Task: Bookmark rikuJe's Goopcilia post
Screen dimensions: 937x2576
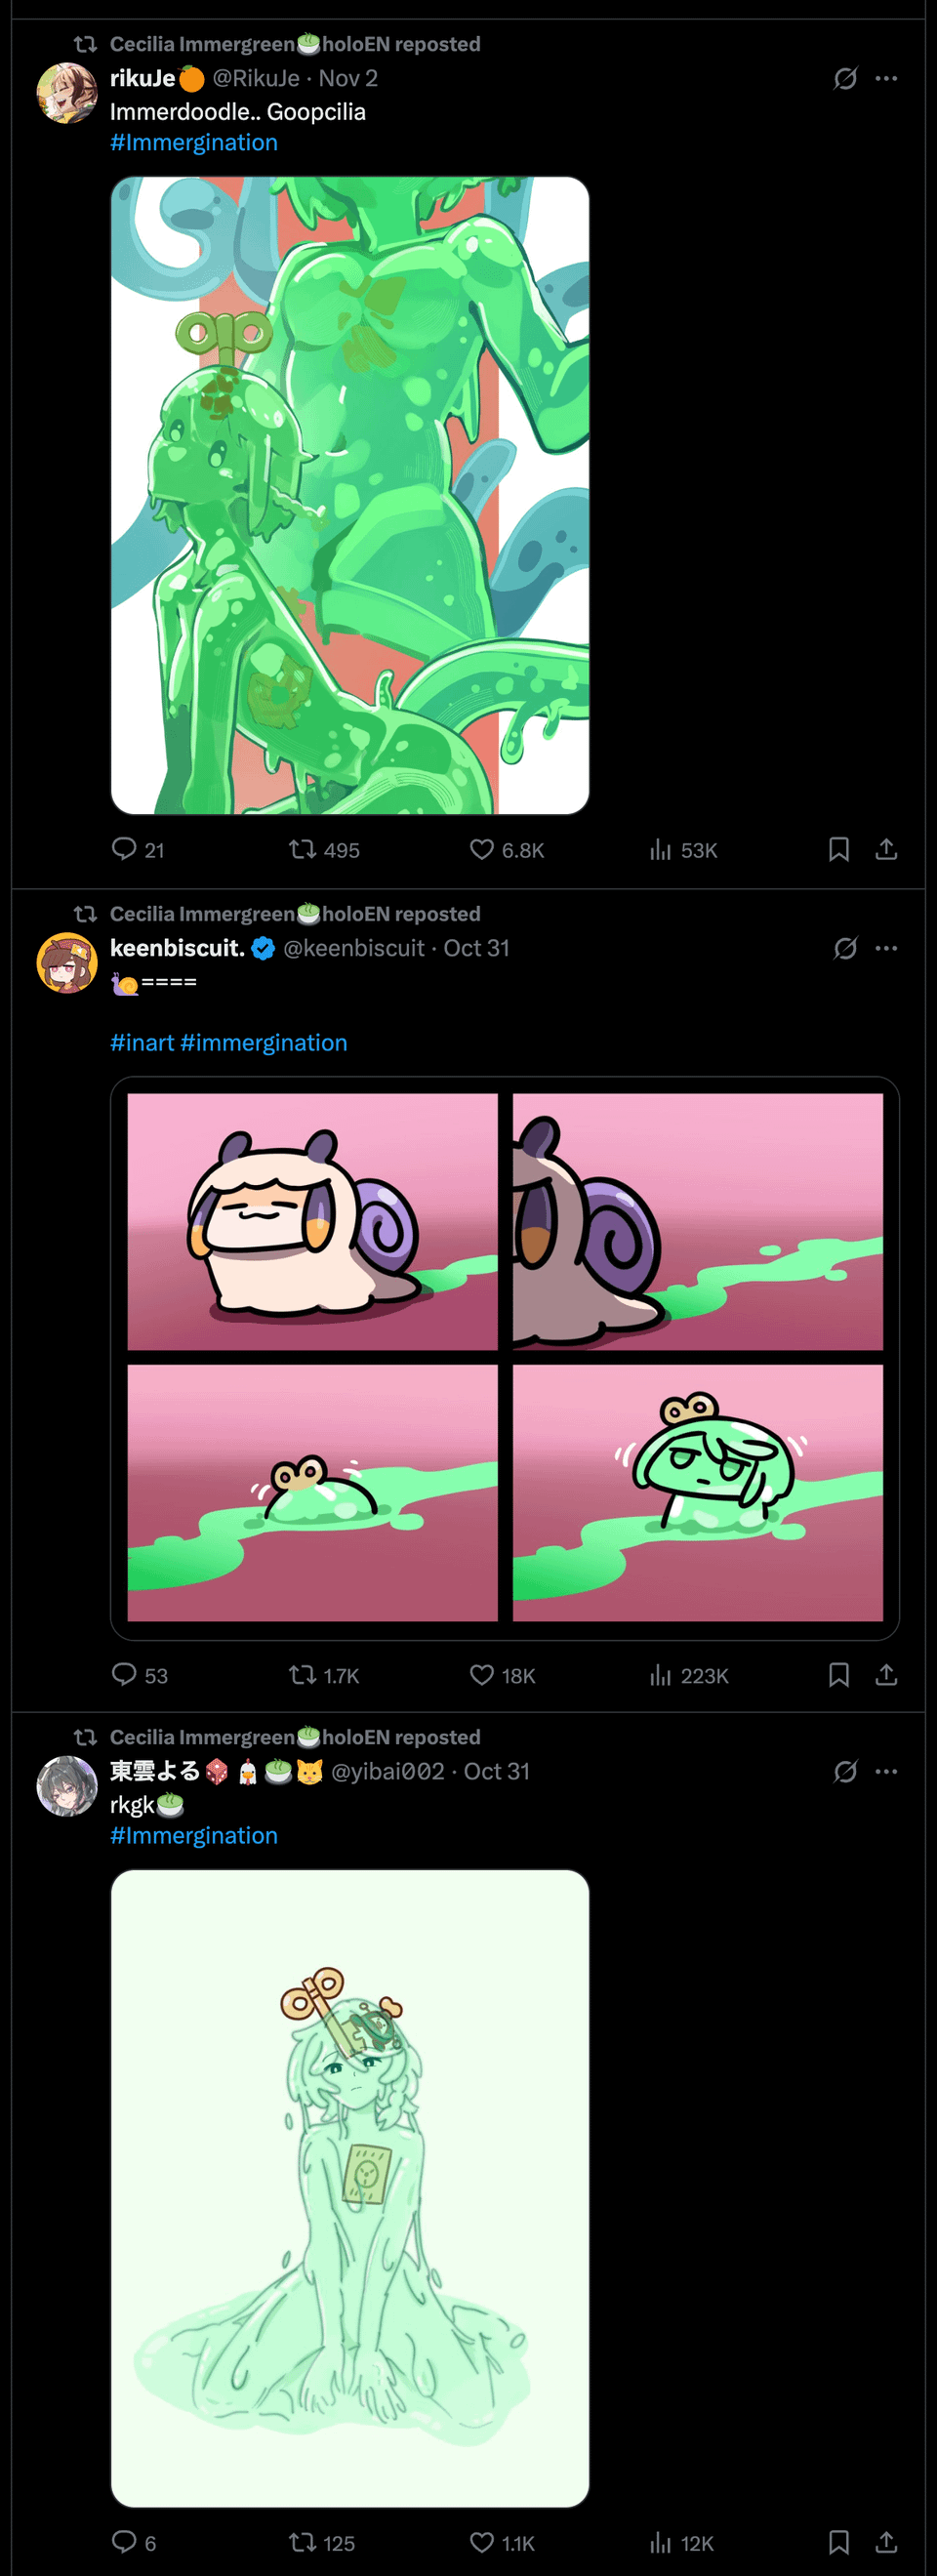Action: point(839,849)
